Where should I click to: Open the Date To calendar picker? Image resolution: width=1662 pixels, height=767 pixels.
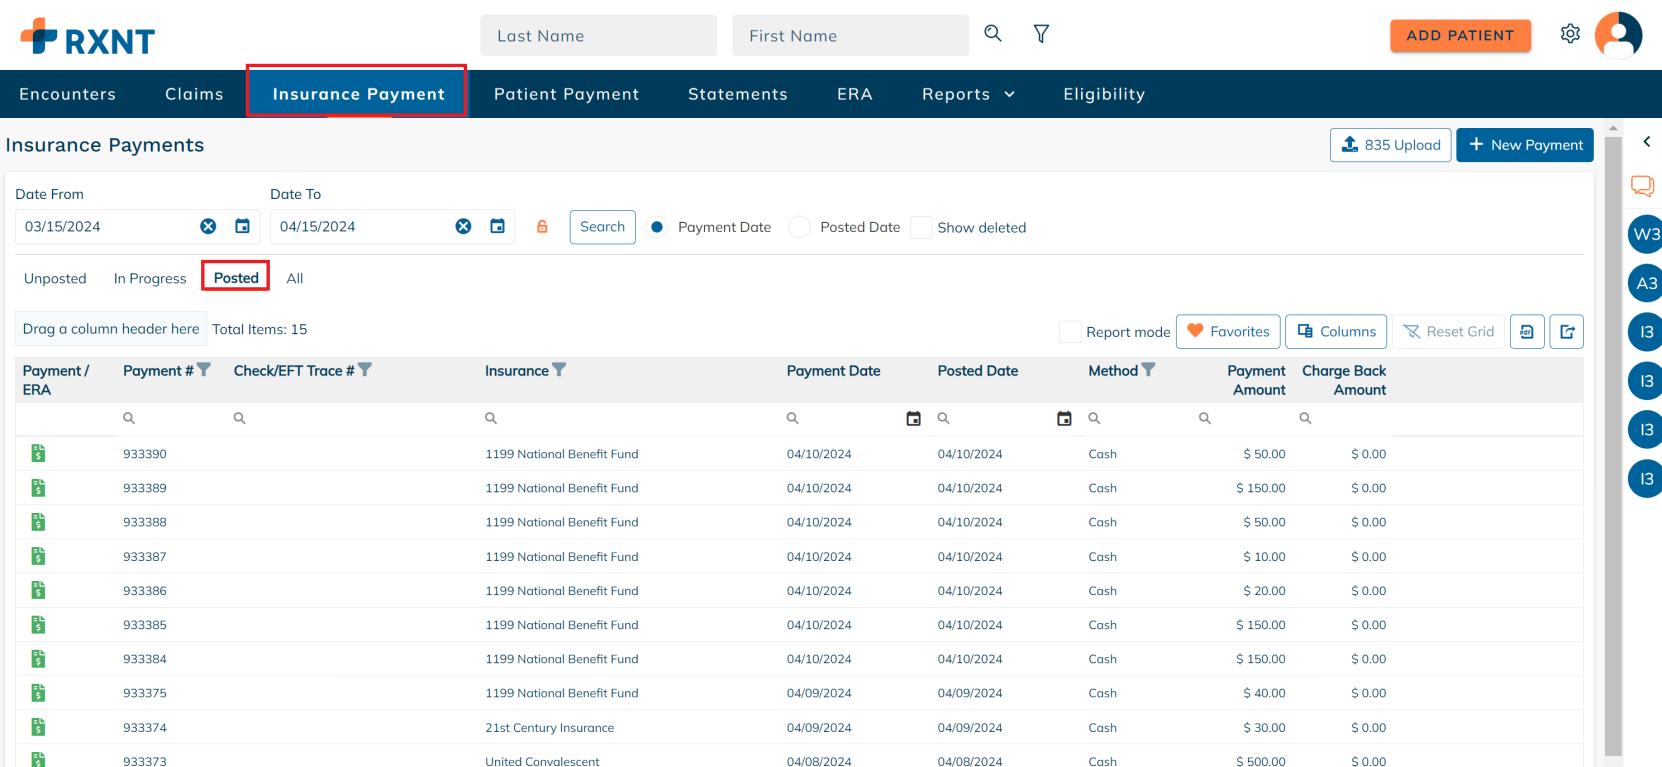(497, 227)
